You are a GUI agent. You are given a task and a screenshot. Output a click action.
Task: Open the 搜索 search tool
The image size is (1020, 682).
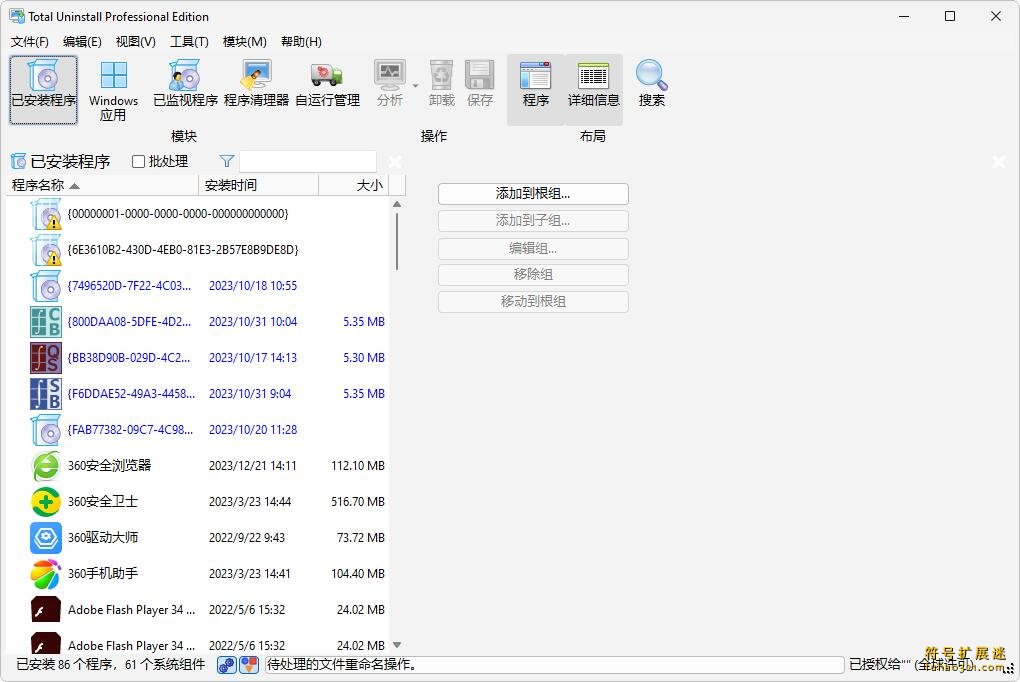pos(651,85)
